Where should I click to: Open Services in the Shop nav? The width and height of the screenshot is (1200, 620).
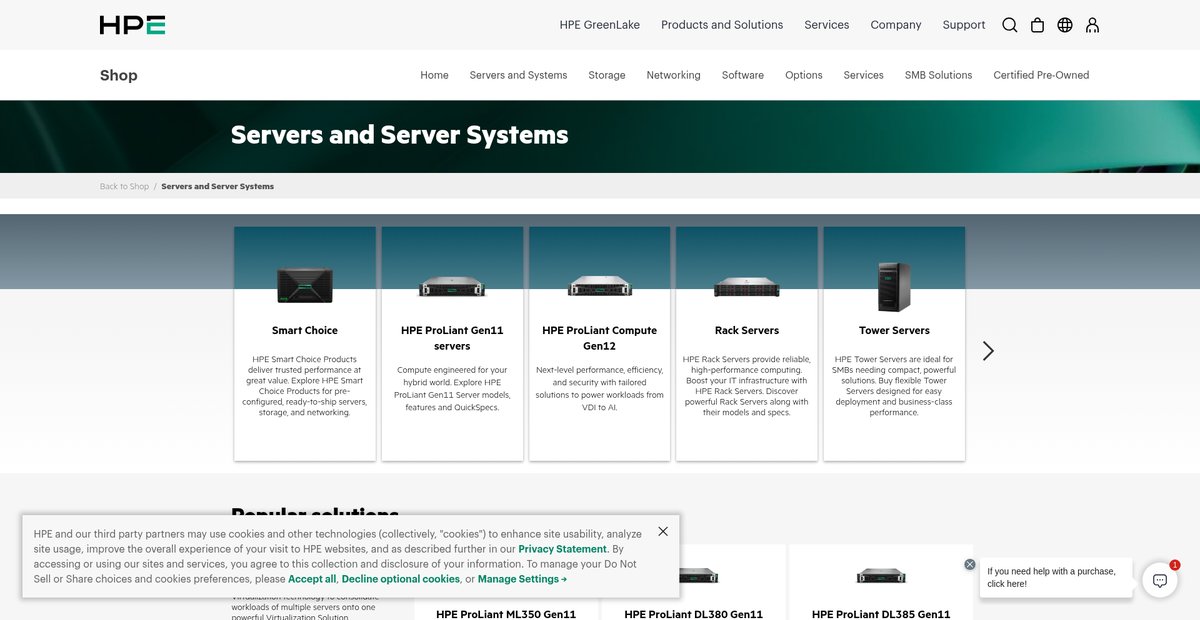pos(864,75)
